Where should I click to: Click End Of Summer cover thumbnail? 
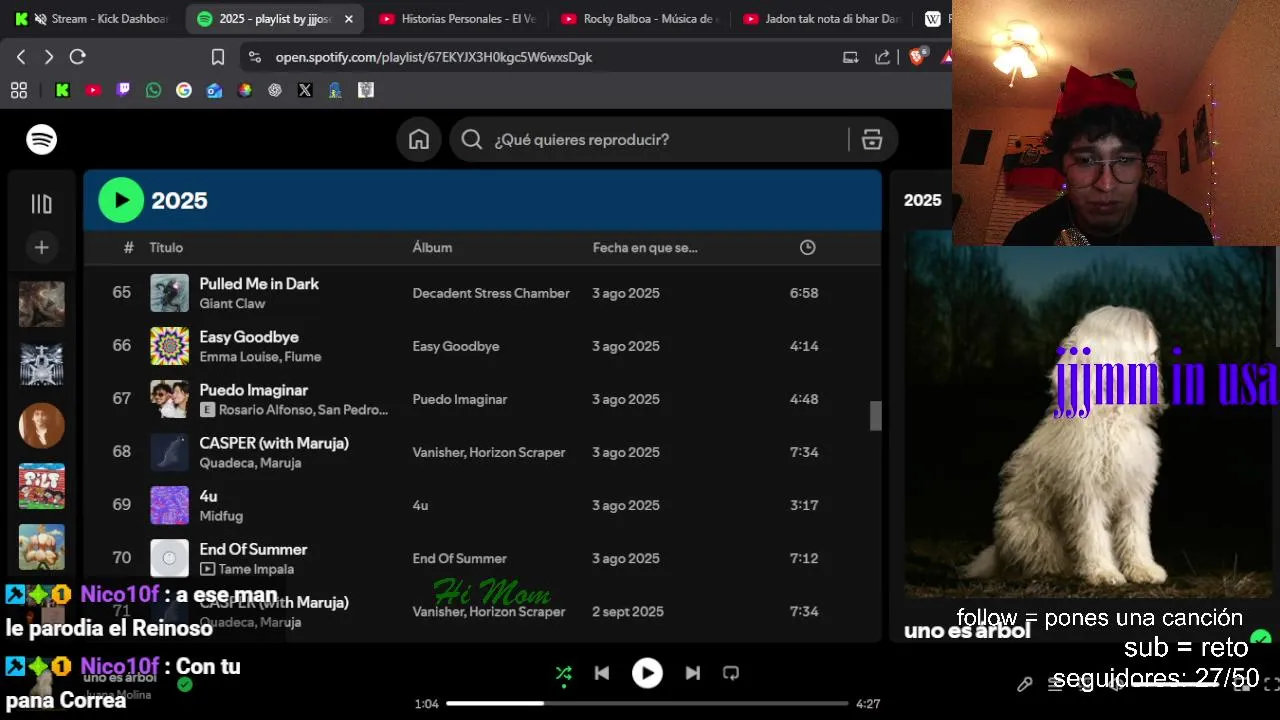[x=169, y=558]
